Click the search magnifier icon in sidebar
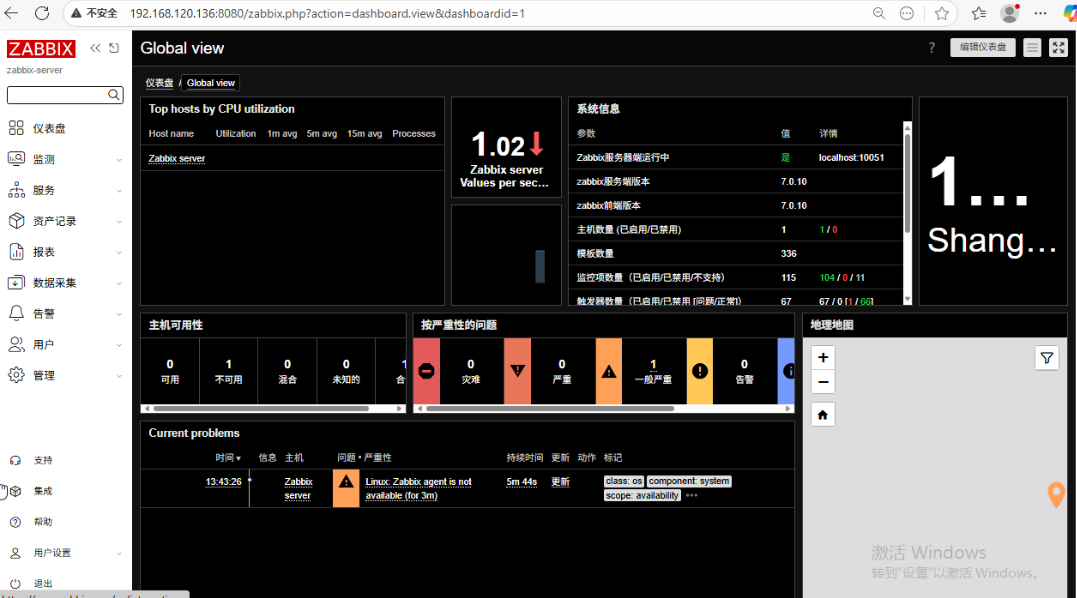 [x=114, y=95]
